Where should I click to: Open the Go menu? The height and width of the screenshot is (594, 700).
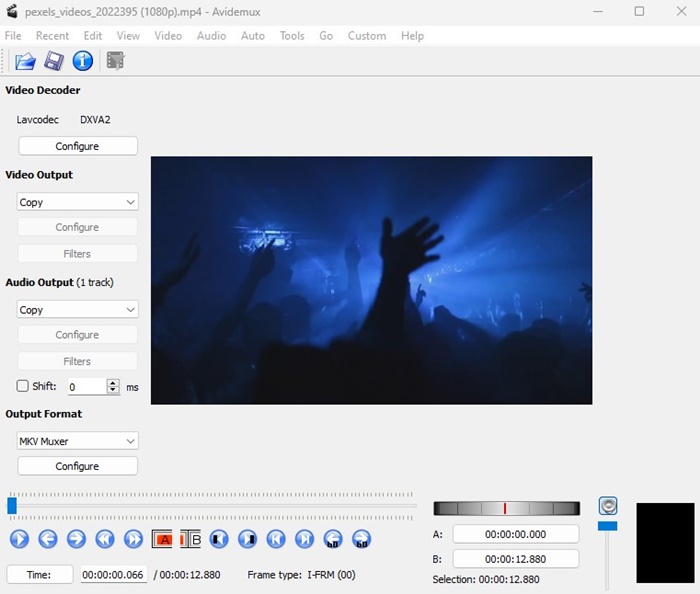[x=326, y=36]
